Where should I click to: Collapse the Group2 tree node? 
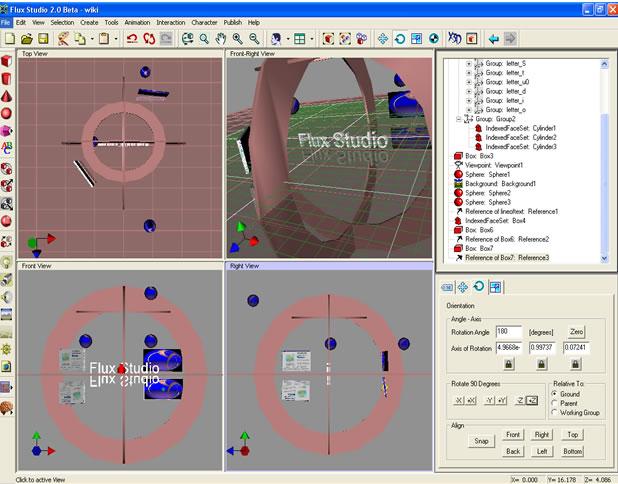[x=458, y=119]
